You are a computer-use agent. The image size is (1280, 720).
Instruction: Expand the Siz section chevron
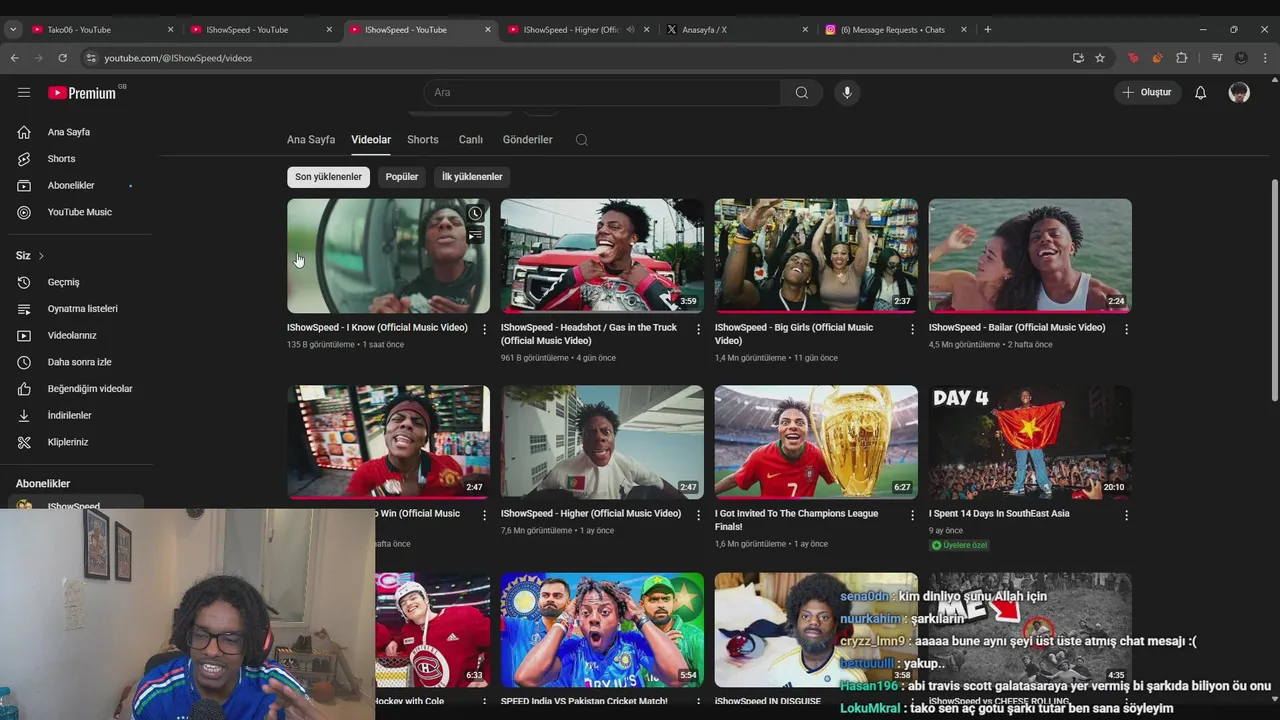coord(41,256)
